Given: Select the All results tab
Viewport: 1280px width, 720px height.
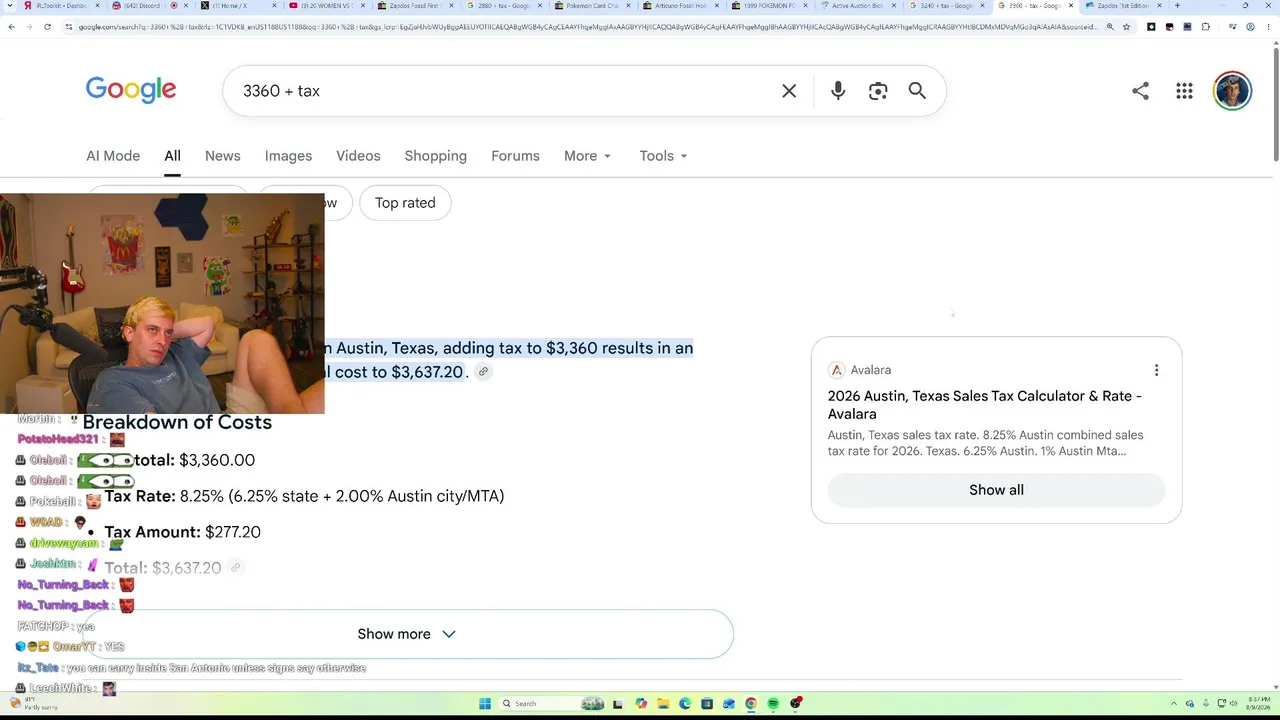Looking at the screenshot, I should (x=172, y=156).
